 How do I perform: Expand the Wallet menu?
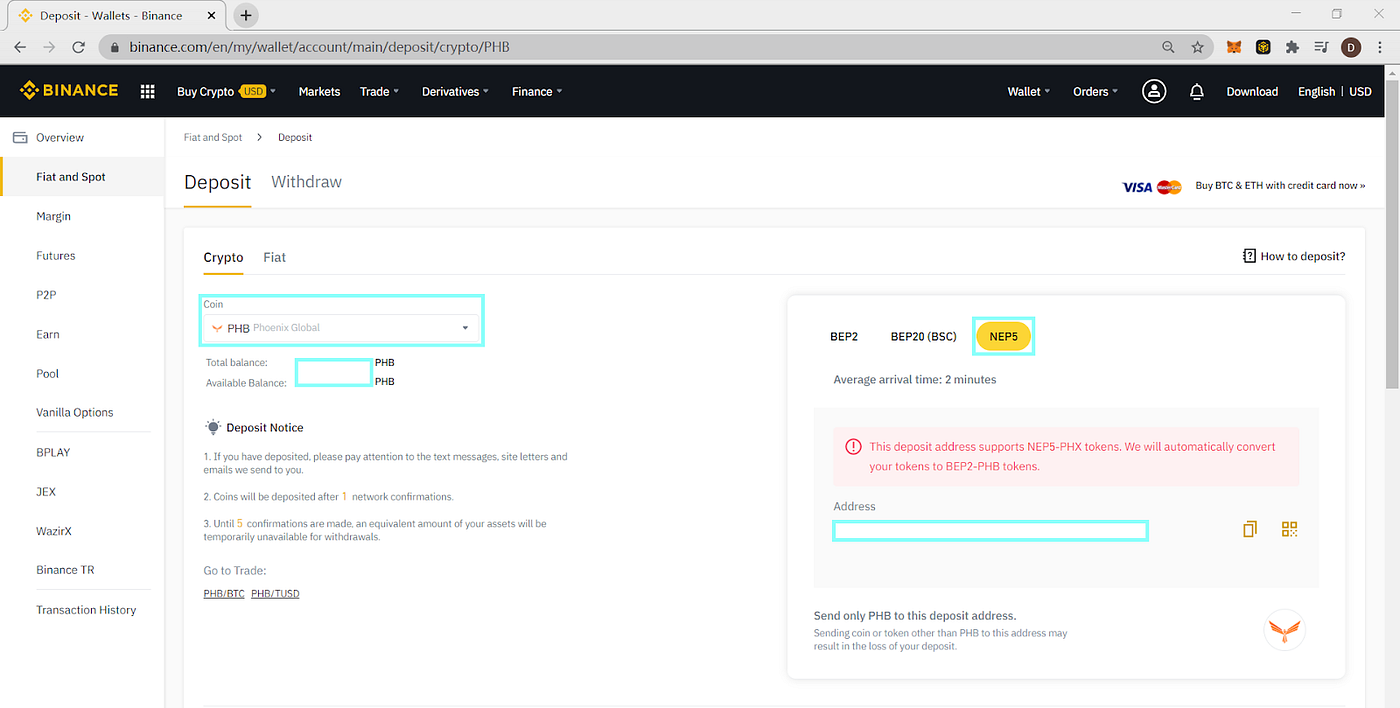(1029, 91)
